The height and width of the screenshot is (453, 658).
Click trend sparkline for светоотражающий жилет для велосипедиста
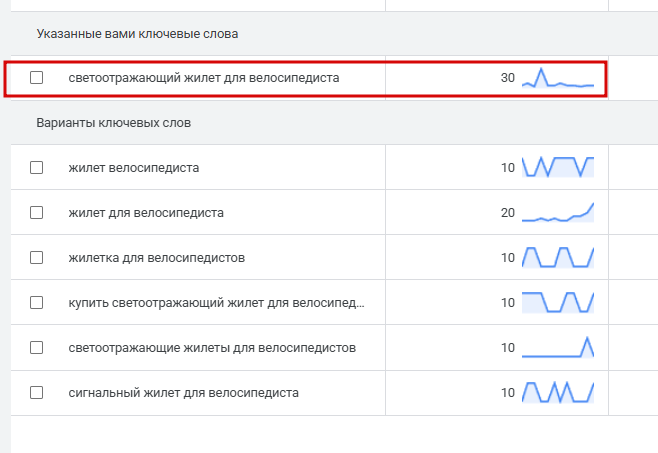(558, 79)
